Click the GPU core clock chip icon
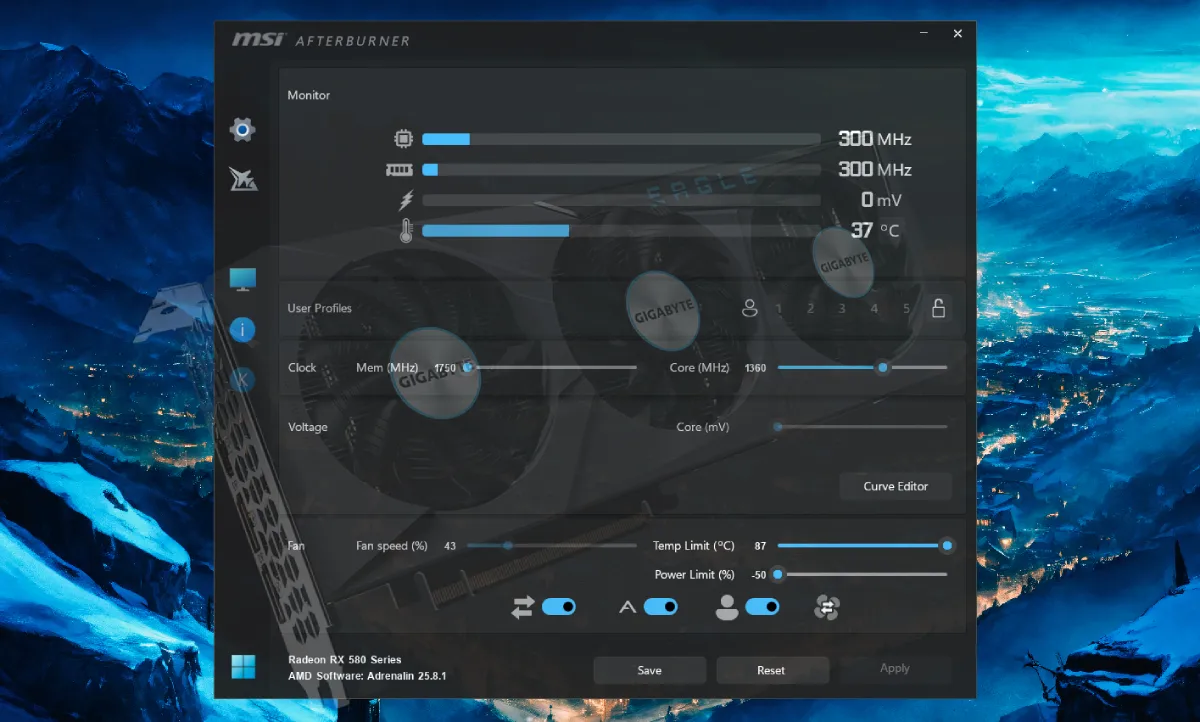The width and height of the screenshot is (1200, 722). (403, 138)
